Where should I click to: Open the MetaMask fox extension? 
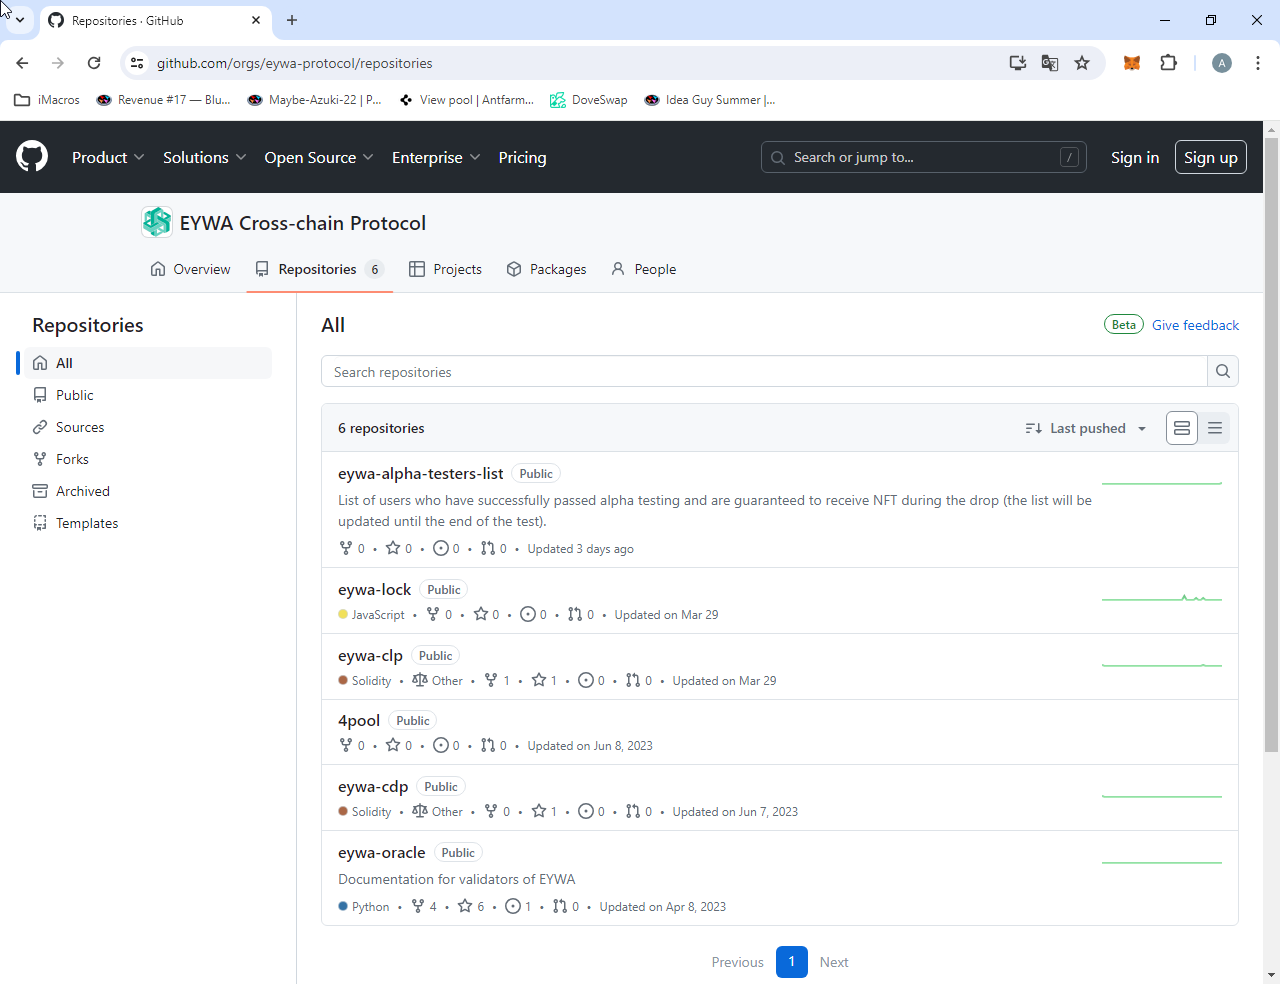pyautogui.click(x=1132, y=63)
